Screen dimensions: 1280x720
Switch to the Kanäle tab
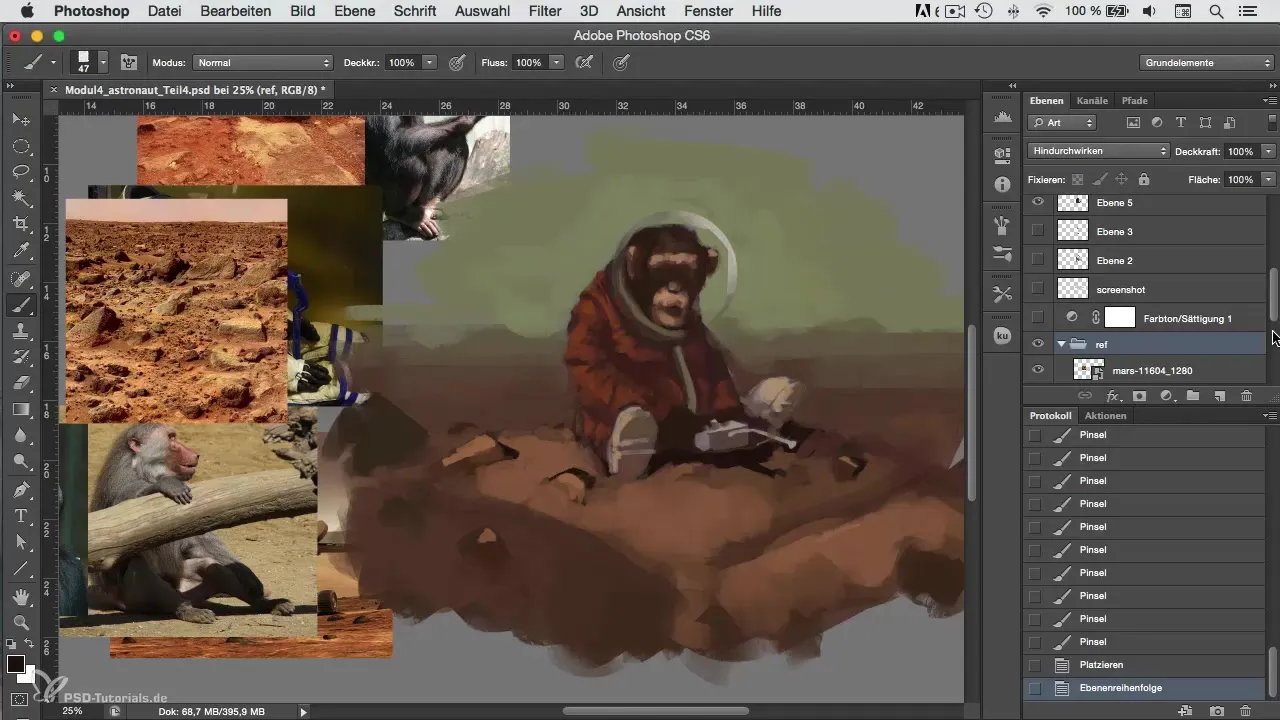(x=1092, y=101)
